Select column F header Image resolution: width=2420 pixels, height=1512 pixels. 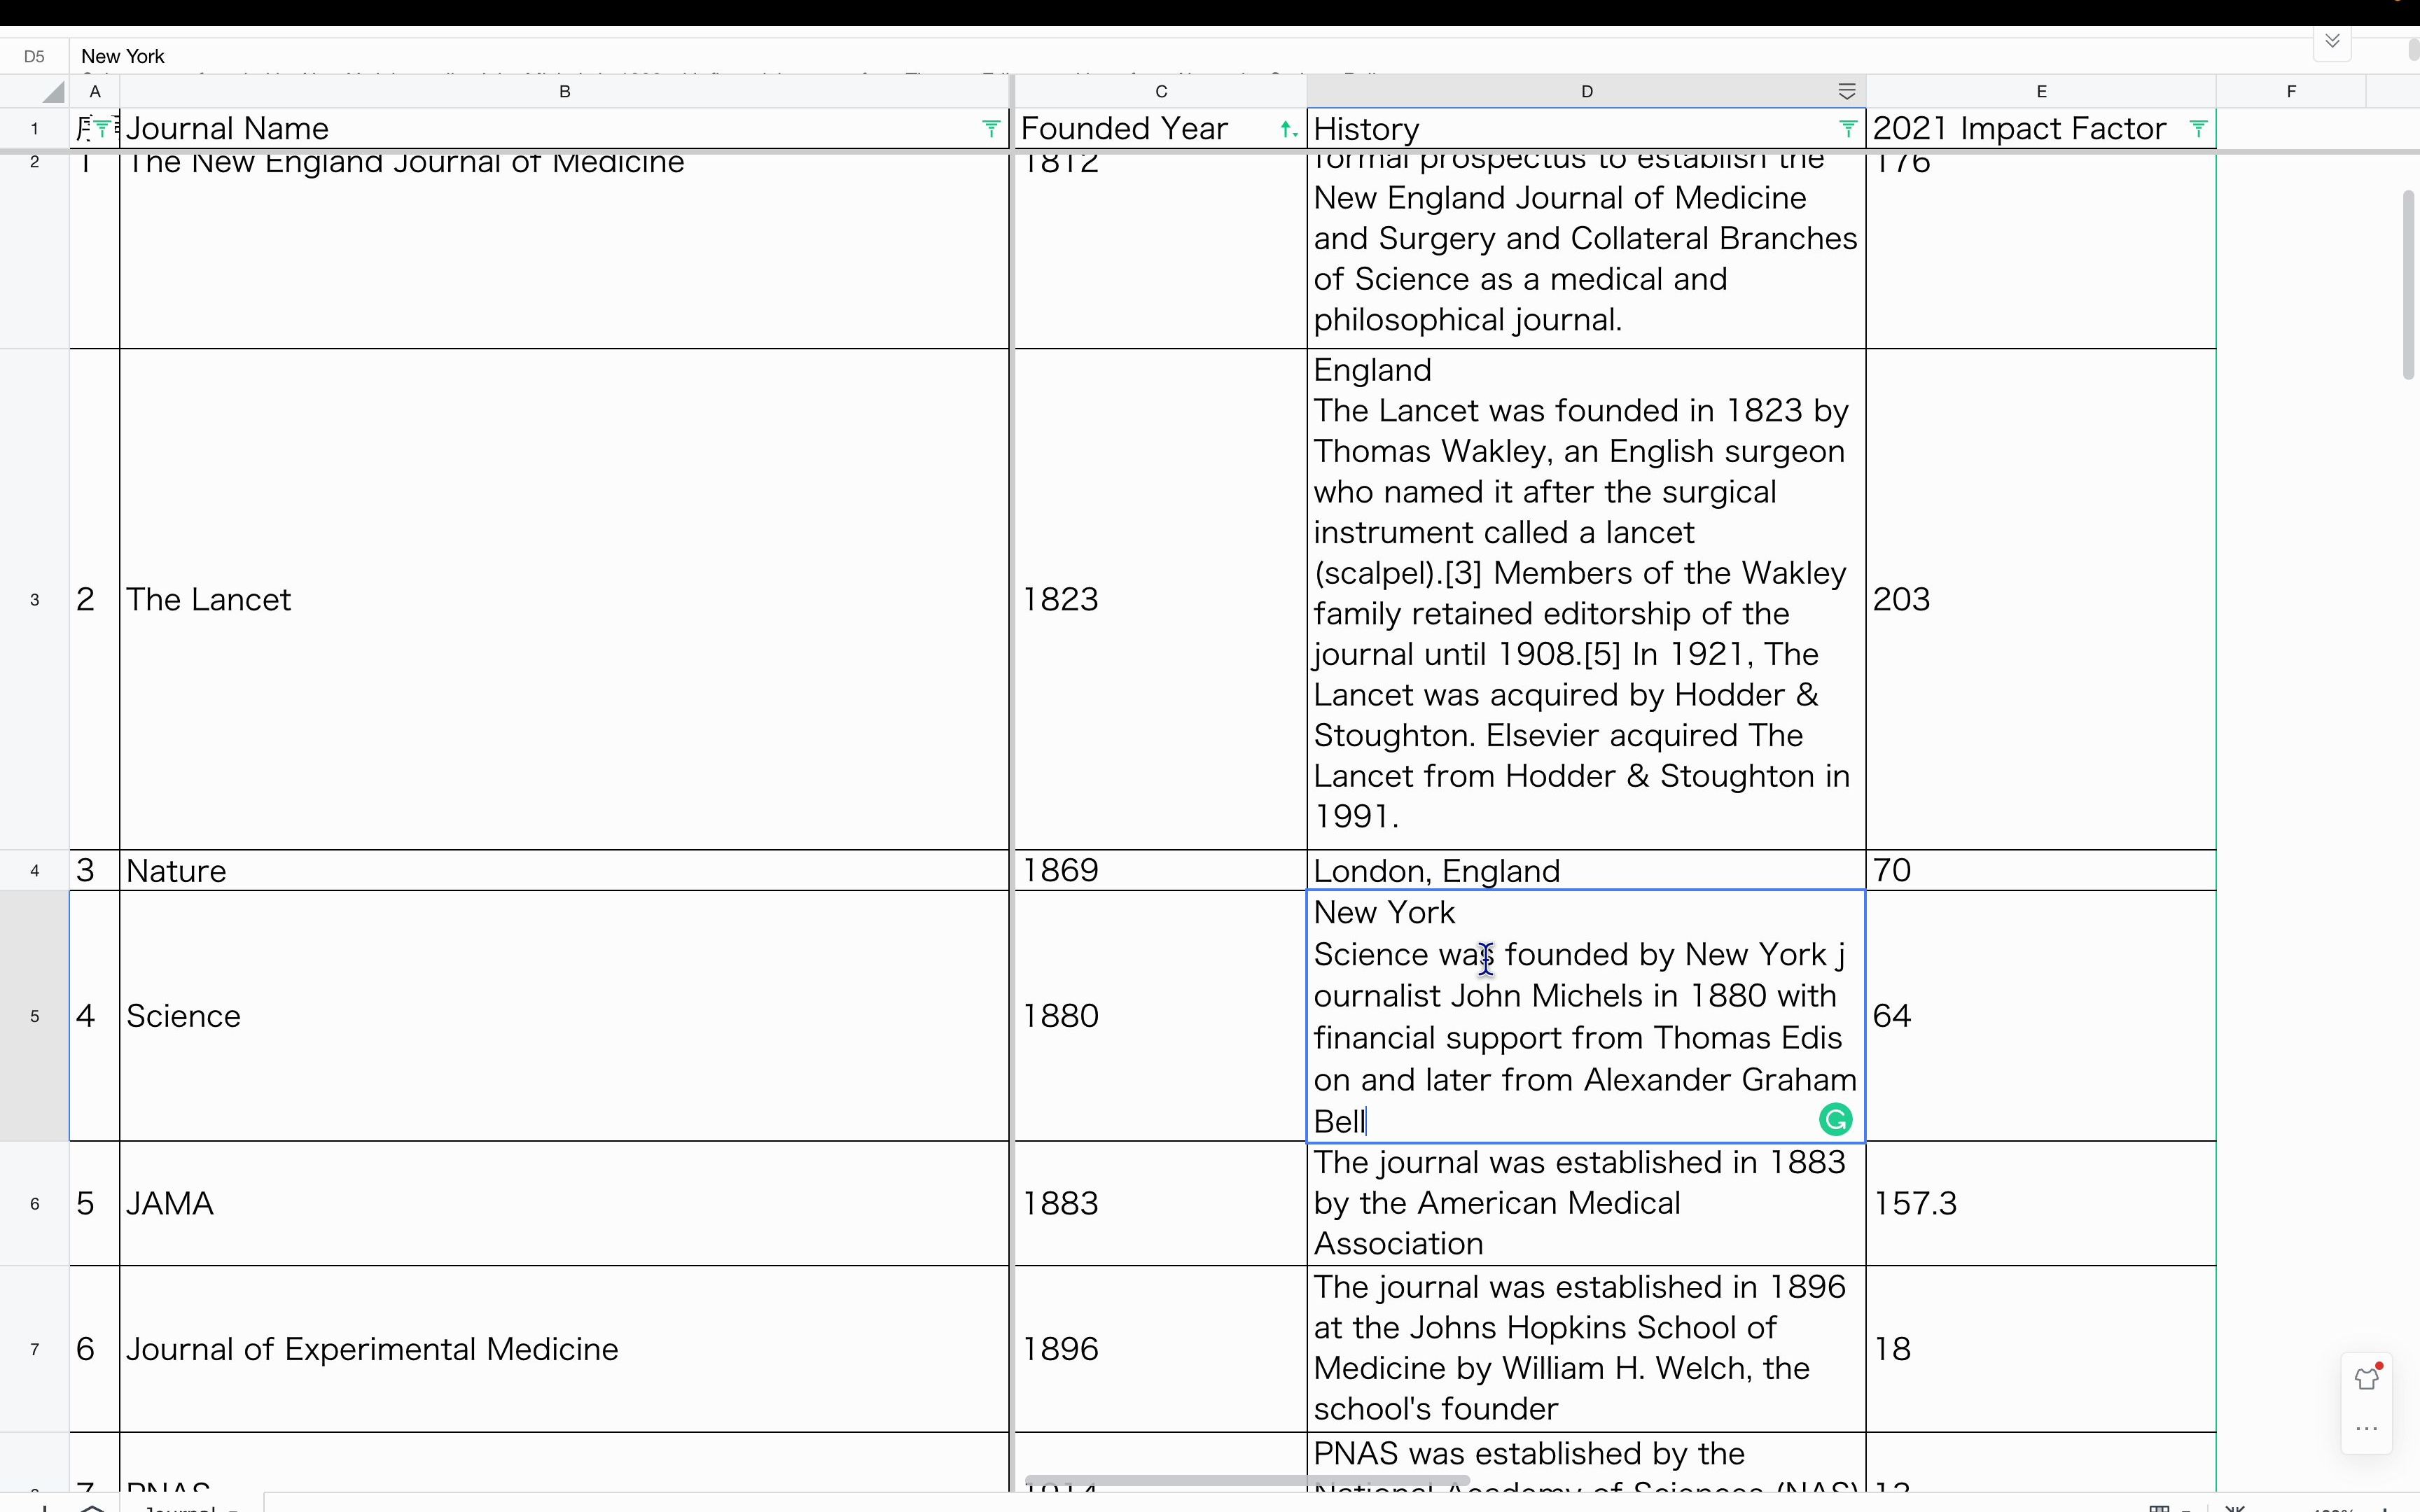2291,92
